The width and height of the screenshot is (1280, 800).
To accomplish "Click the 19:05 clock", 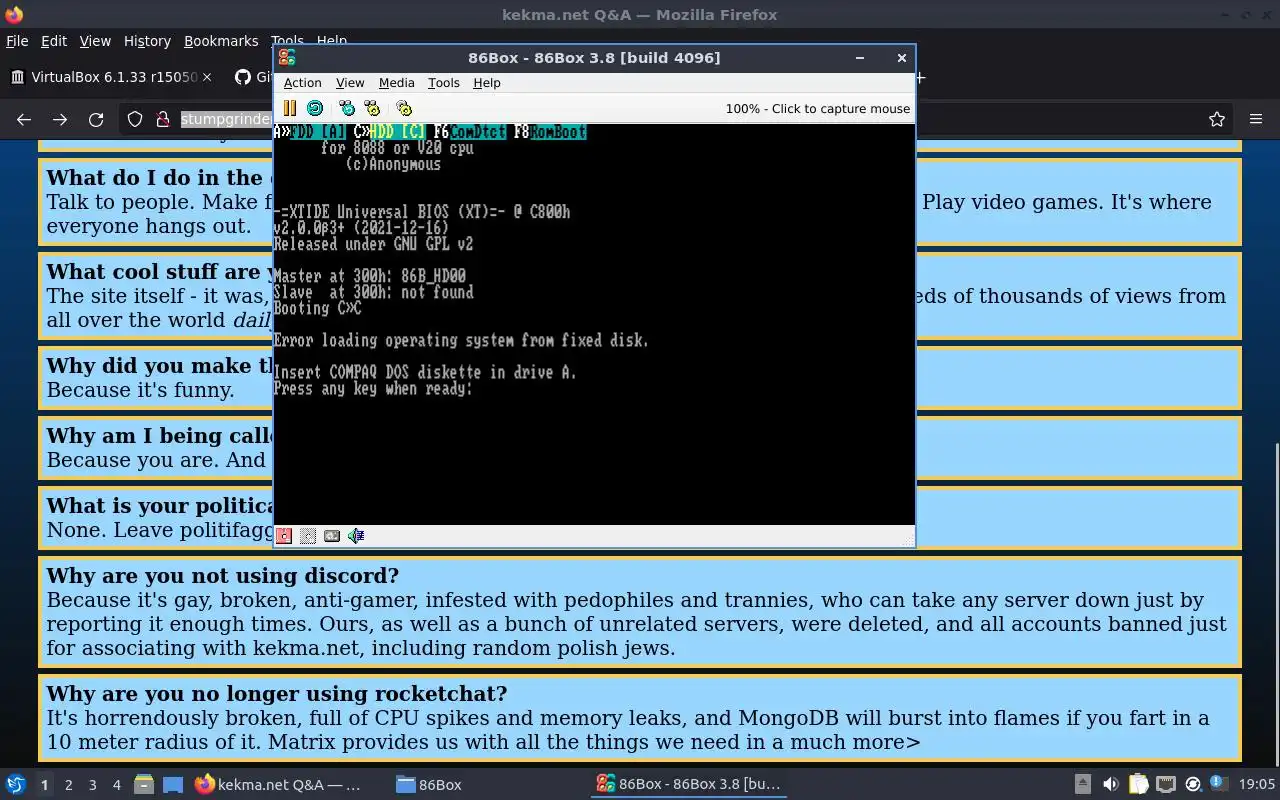I will 1257,785.
